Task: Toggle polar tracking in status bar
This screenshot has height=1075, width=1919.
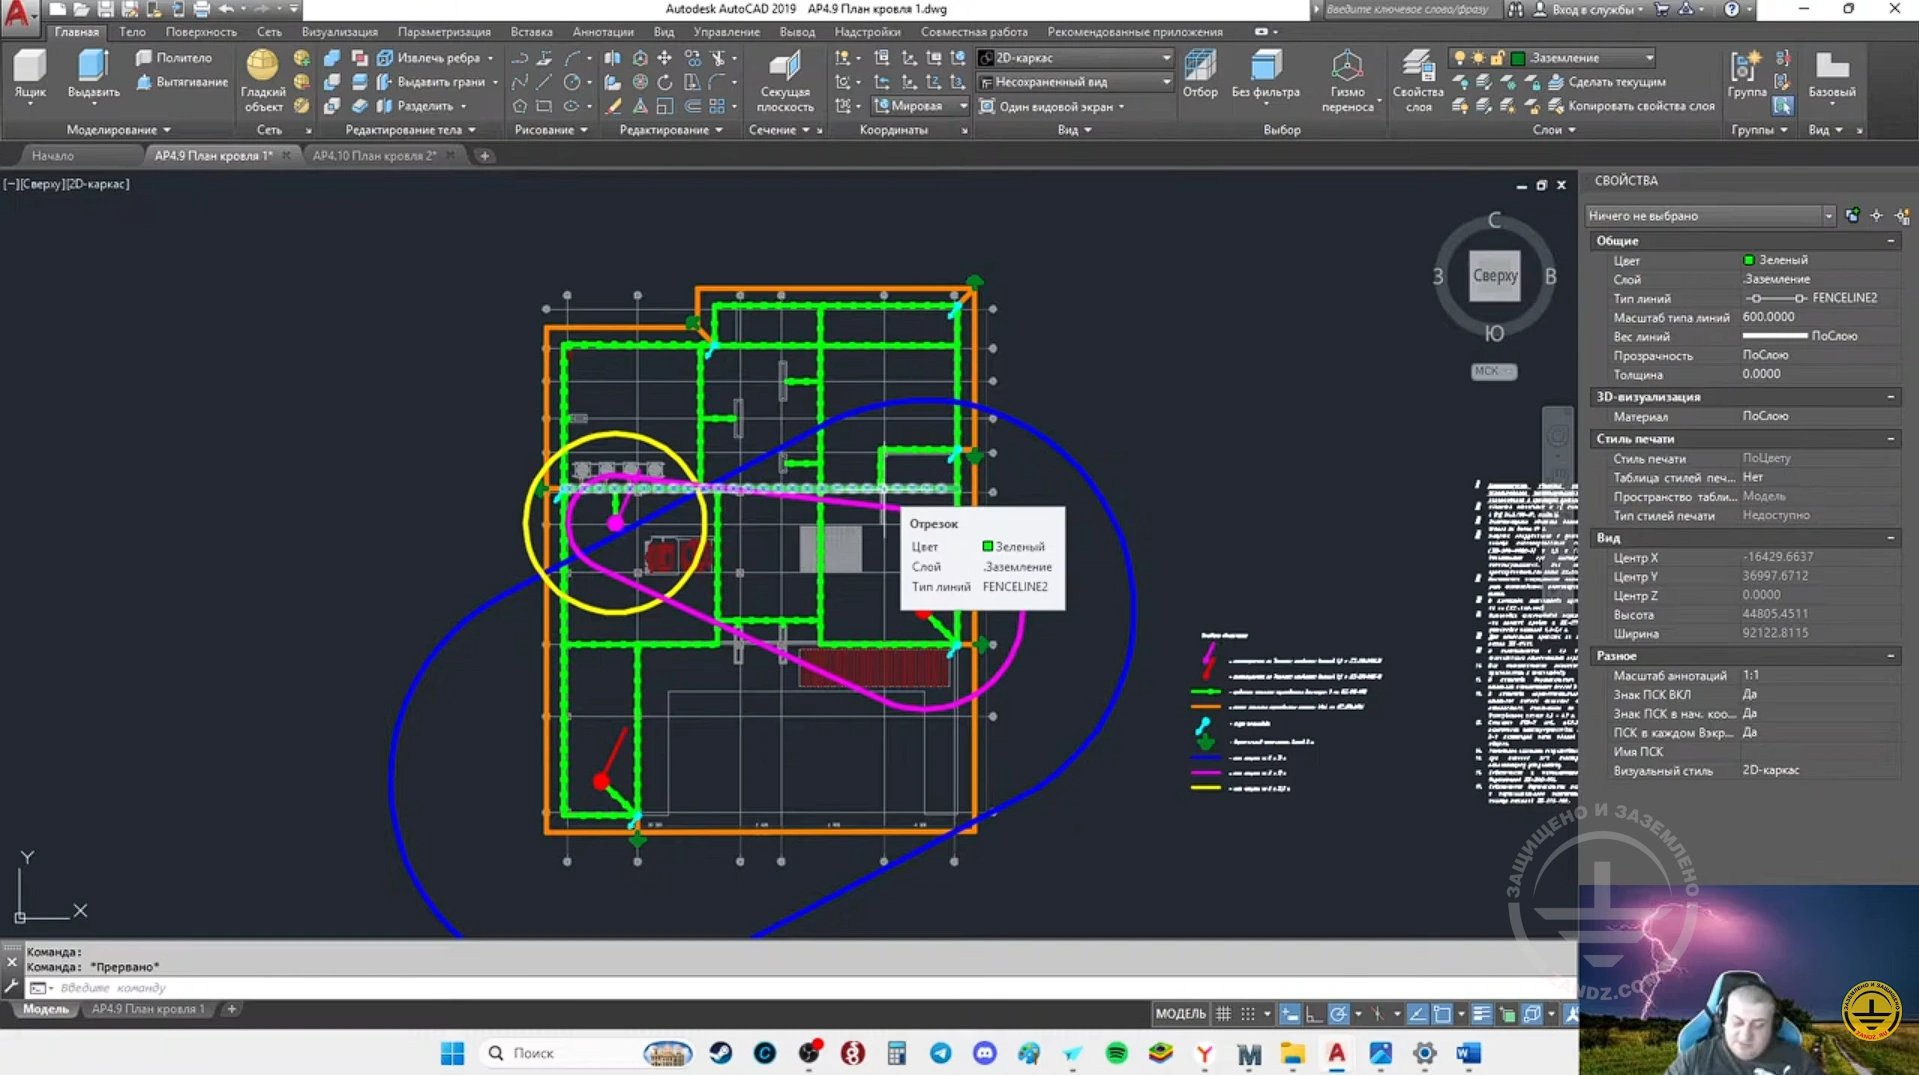Action: (1338, 1014)
